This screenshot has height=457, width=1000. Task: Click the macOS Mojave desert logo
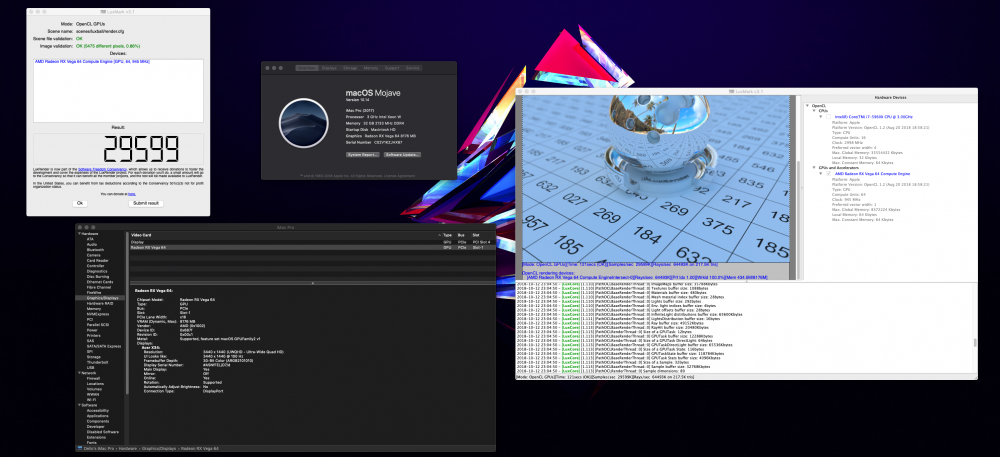pyautogui.click(x=304, y=123)
